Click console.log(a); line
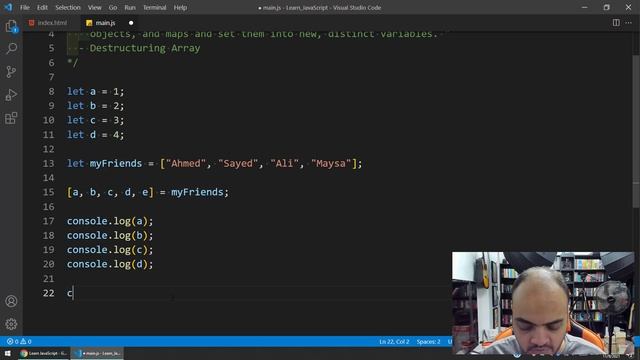The height and width of the screenshot is (360, 640). [x=110, y=221]
